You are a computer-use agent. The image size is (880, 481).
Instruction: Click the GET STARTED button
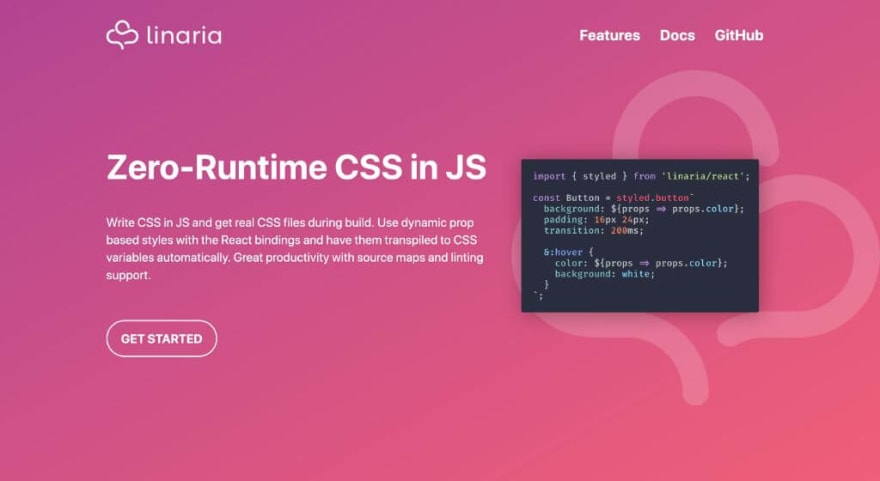pos(162,338)
